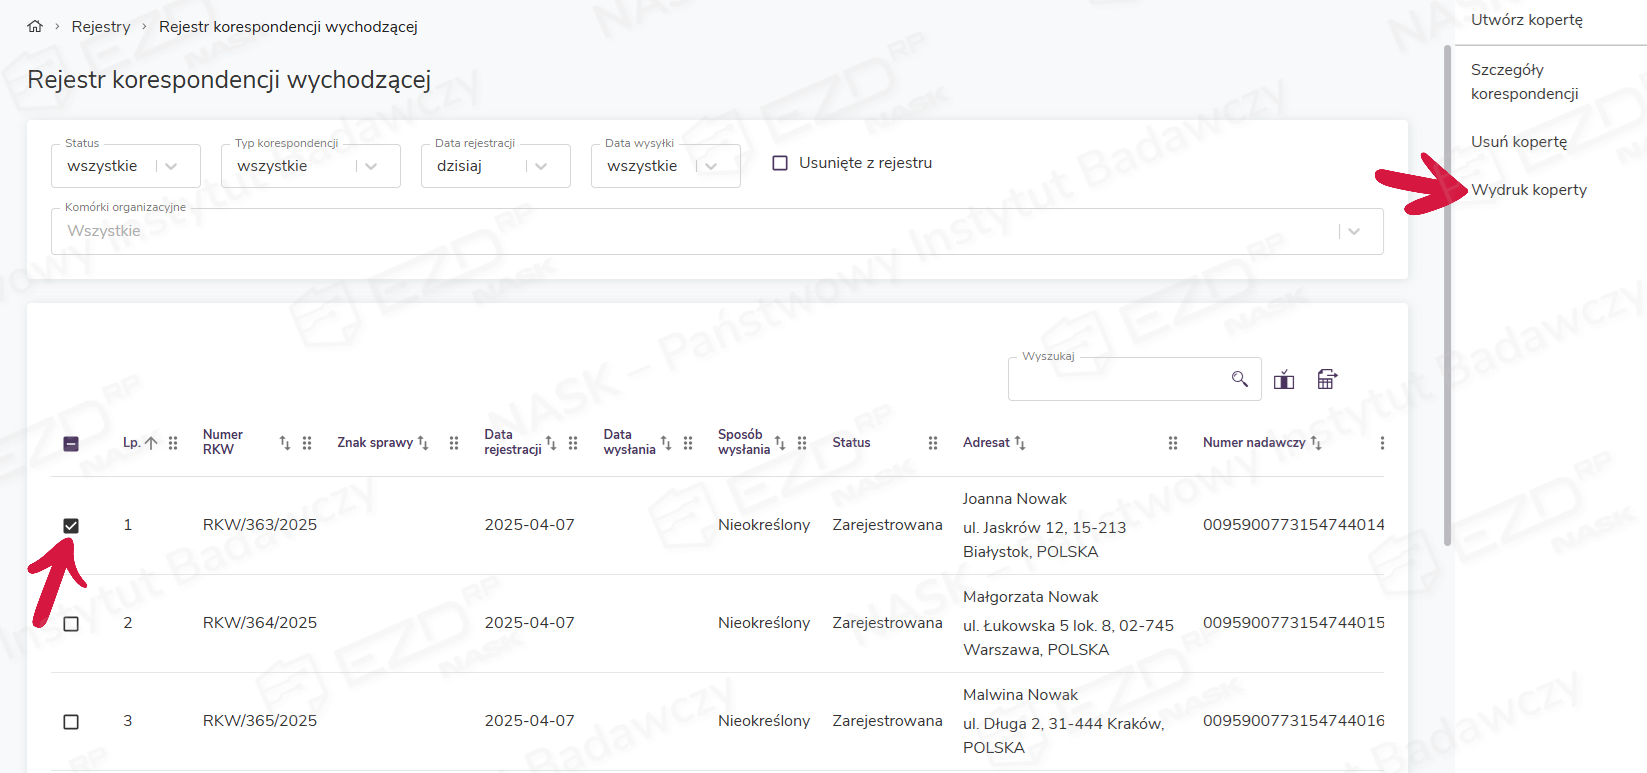The image size is (1647, 773).
Task: Sort the table by Adresat arrows
Action: (x=1020, y=443)
